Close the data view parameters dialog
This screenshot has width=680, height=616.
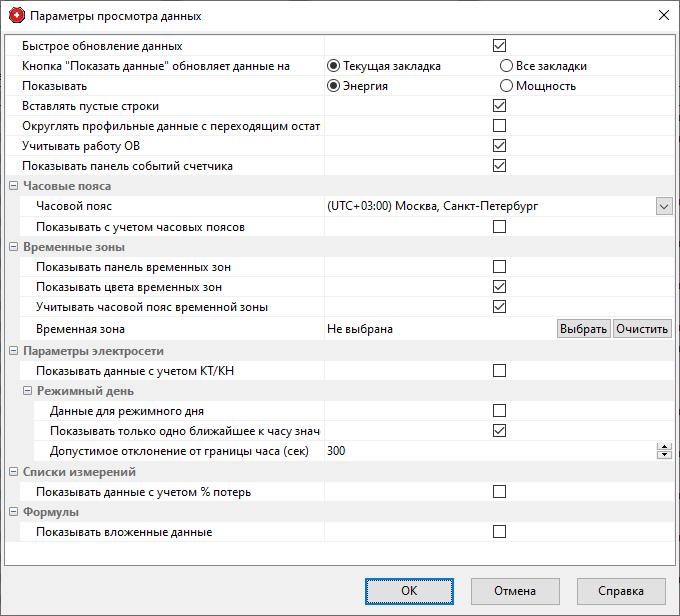(662, 16)
